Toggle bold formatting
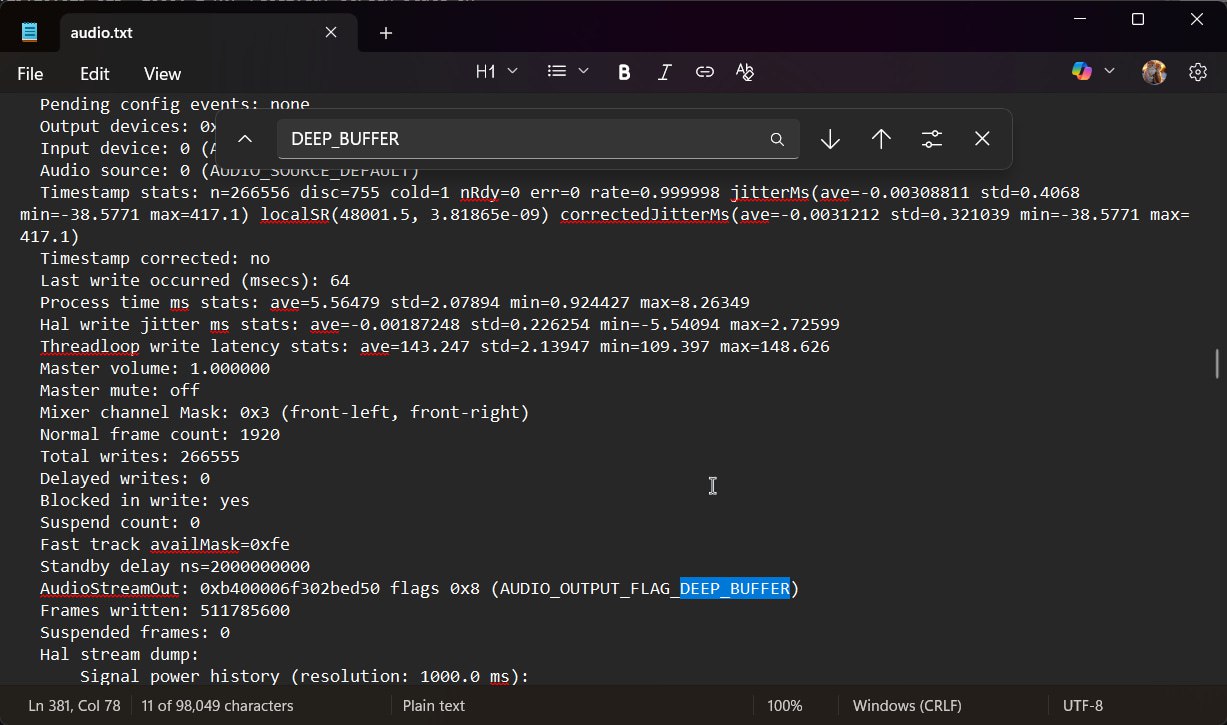Image resolution: width=1227 pixels, height=725 pixels. [x=624, y=72]
